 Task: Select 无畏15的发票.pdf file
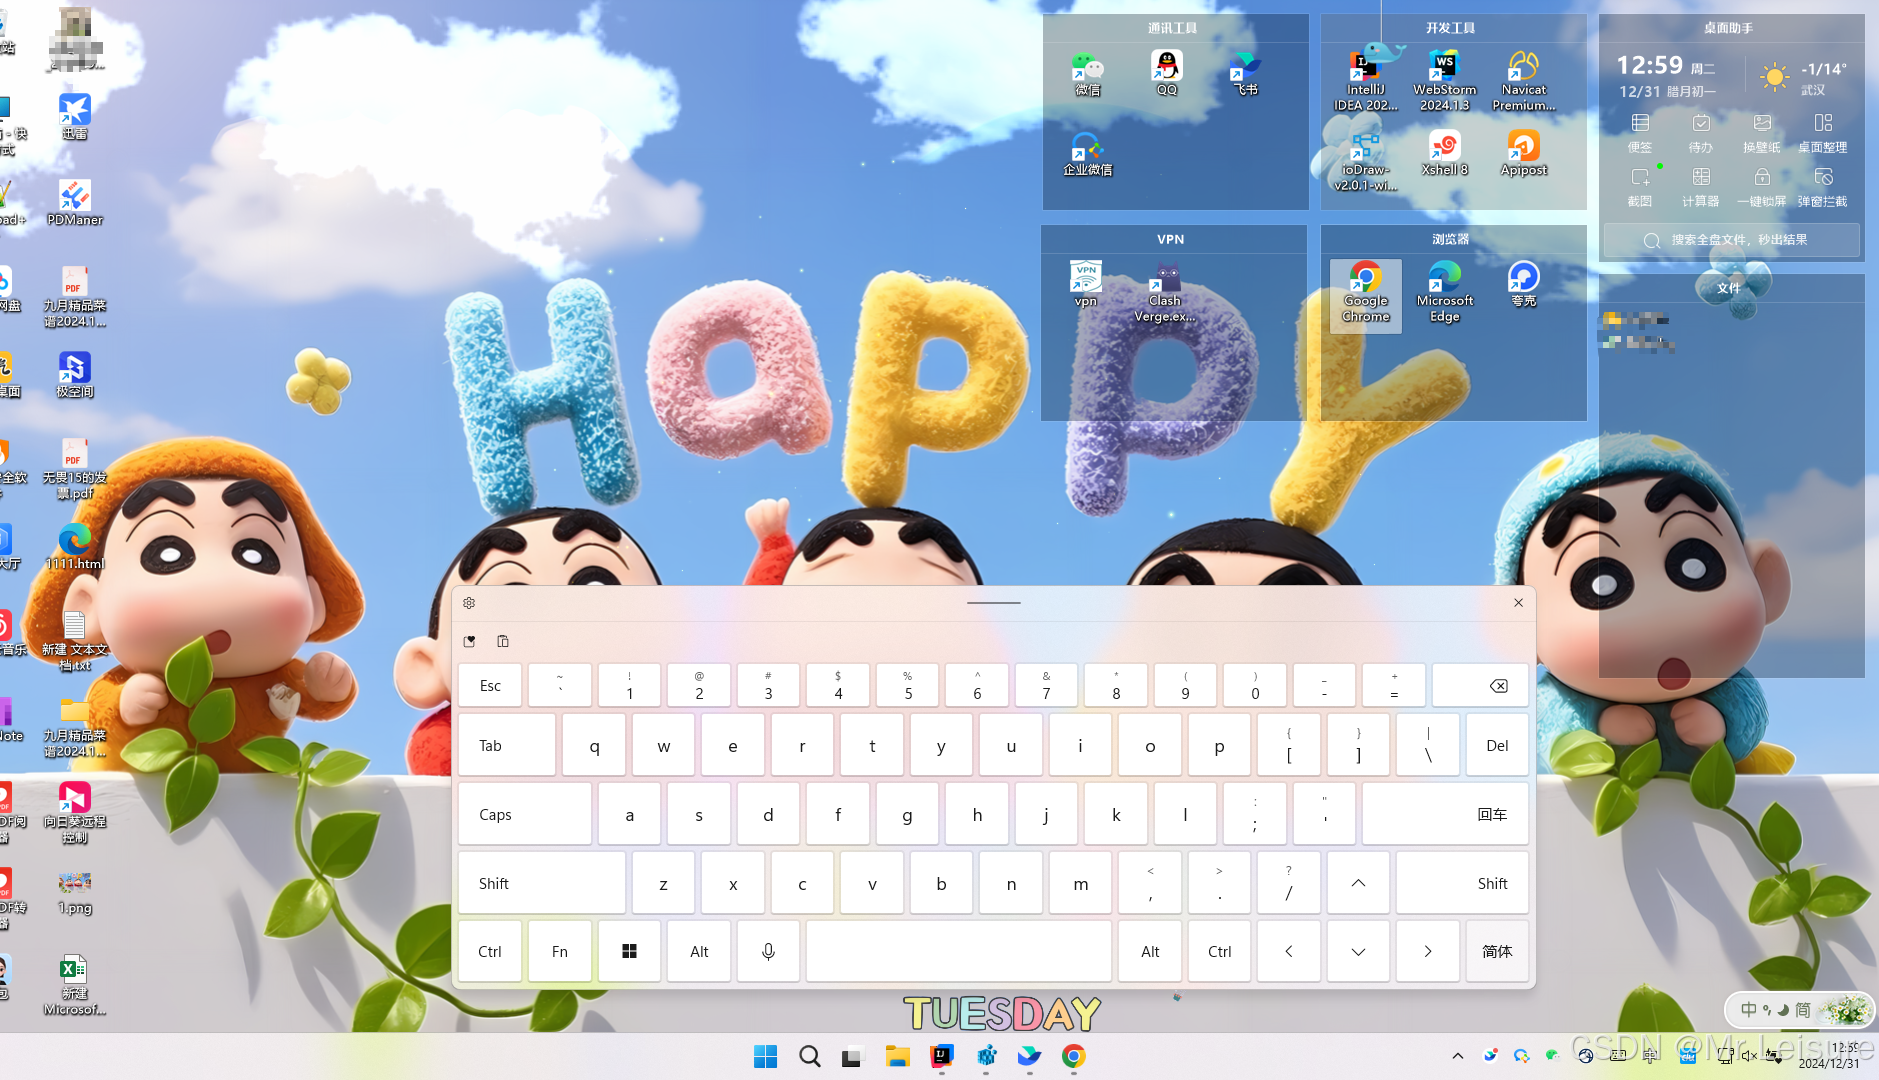(x=75, y=468)
